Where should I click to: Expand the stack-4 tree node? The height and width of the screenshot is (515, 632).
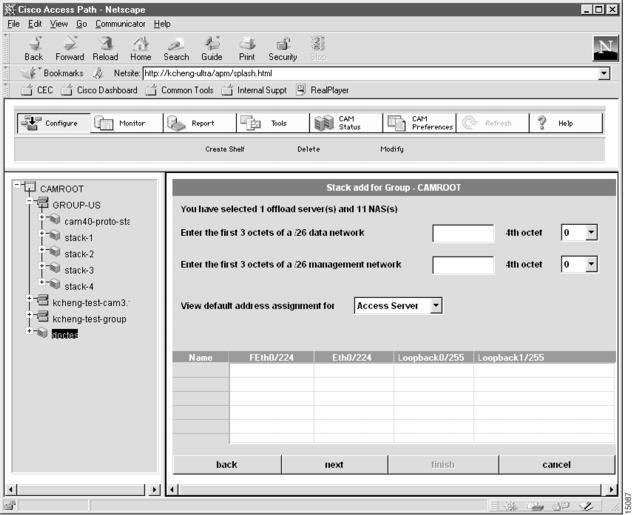click(42, 282)
